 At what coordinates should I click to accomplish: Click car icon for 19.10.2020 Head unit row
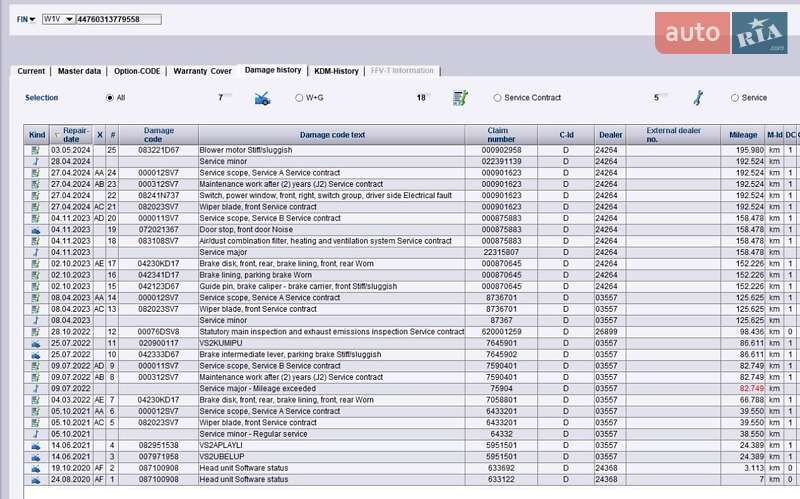click(36, 468)
